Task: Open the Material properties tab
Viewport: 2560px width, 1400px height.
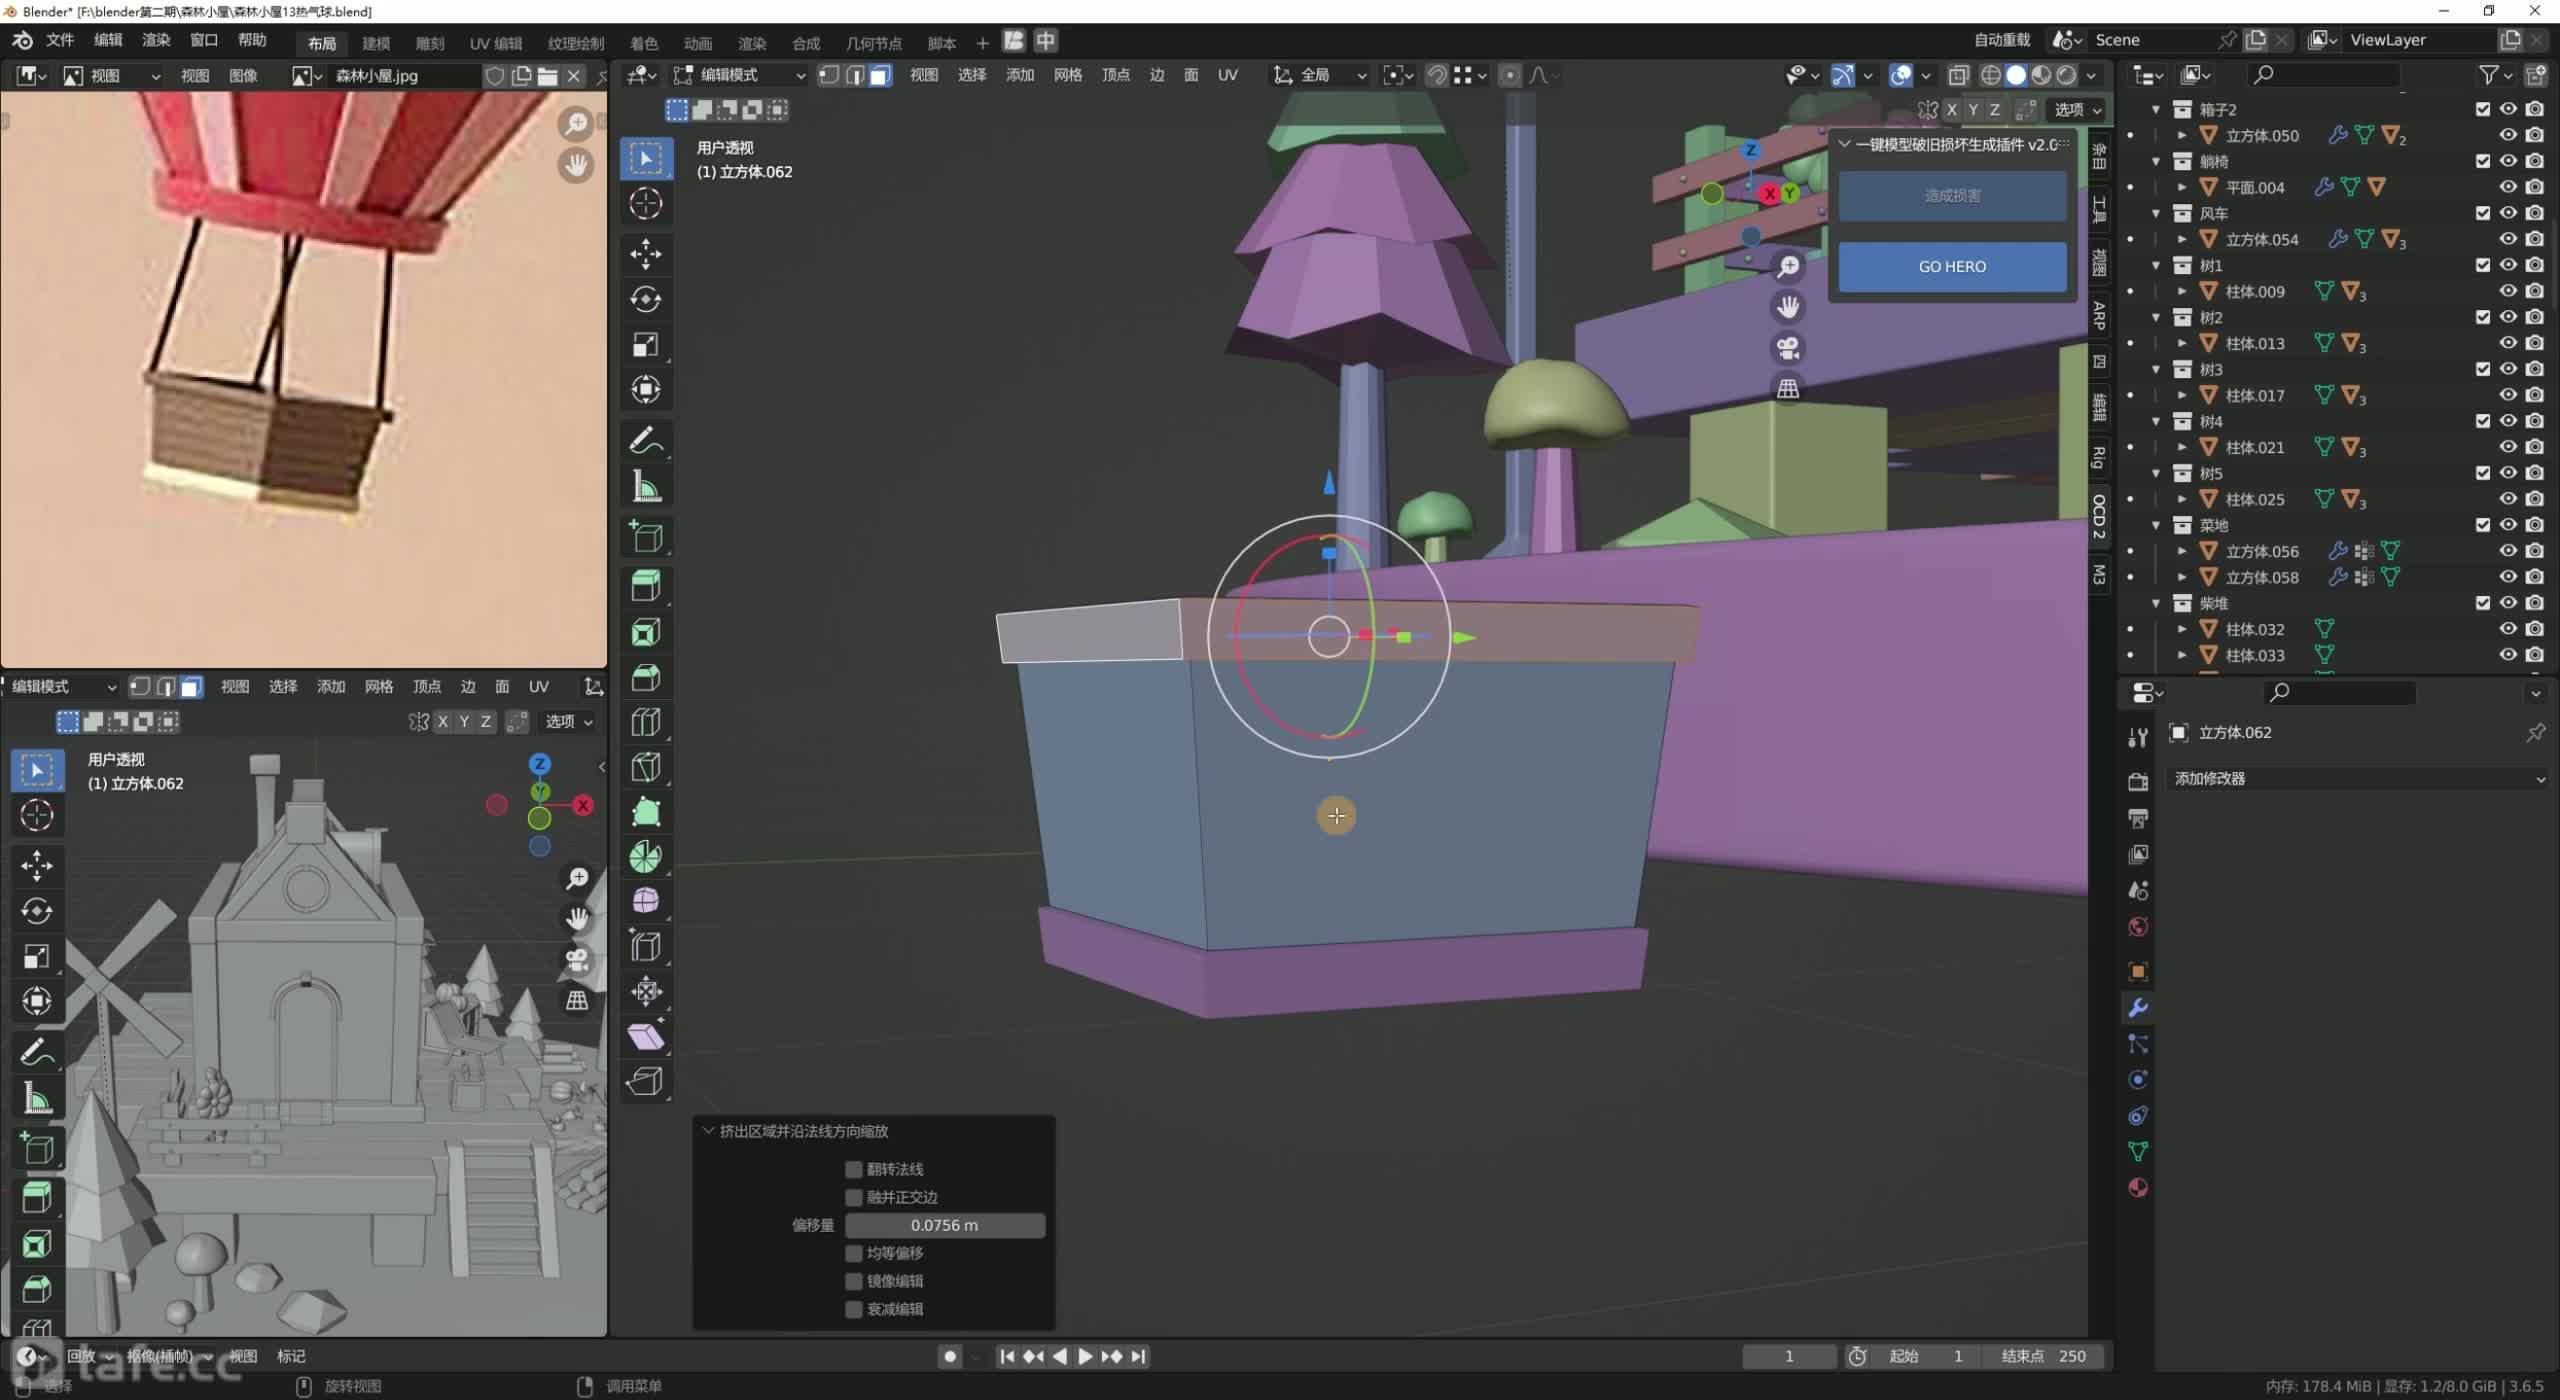Action: pyautogui.click(x=2138, y=1188)
